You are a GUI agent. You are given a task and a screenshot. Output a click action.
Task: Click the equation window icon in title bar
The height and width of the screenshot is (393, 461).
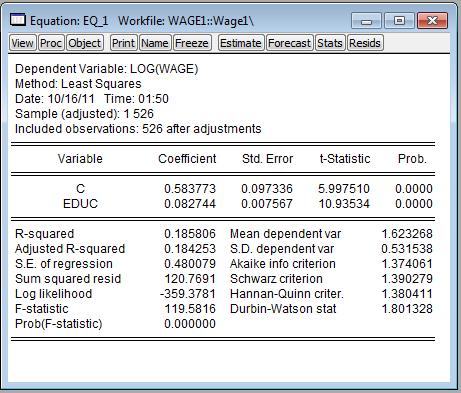click(18, 20)
